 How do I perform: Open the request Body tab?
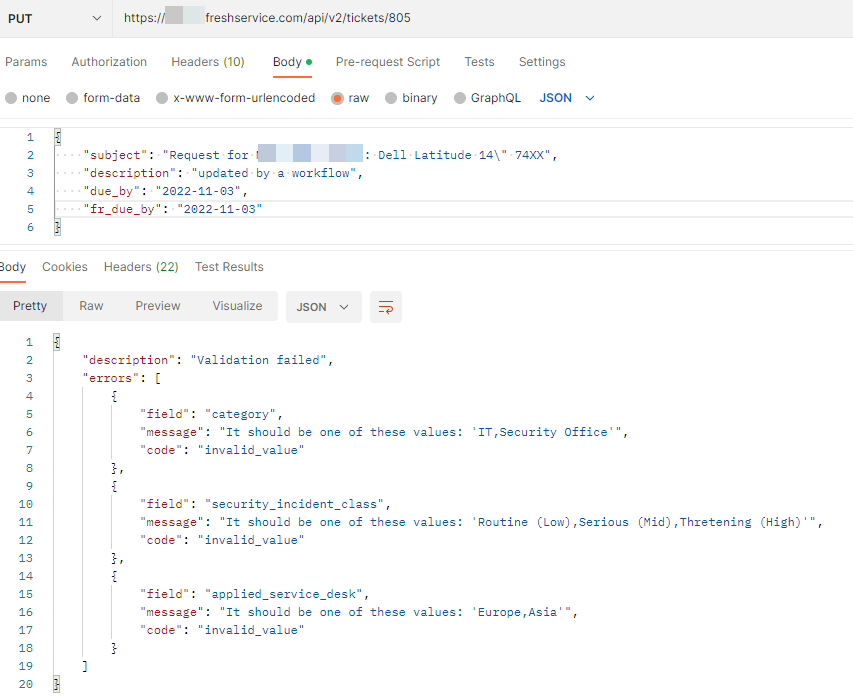(x=292, y=62)
